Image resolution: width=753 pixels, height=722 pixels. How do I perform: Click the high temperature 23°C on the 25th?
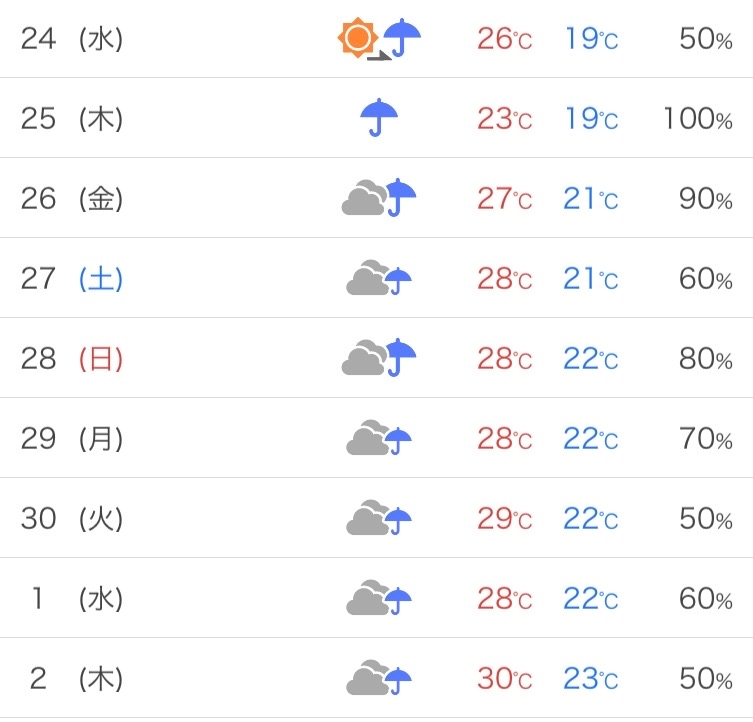coord(505,118)
